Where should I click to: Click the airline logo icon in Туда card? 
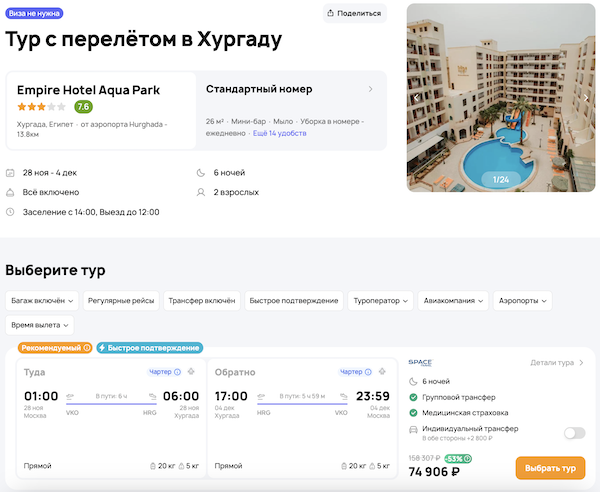(192, 372)
